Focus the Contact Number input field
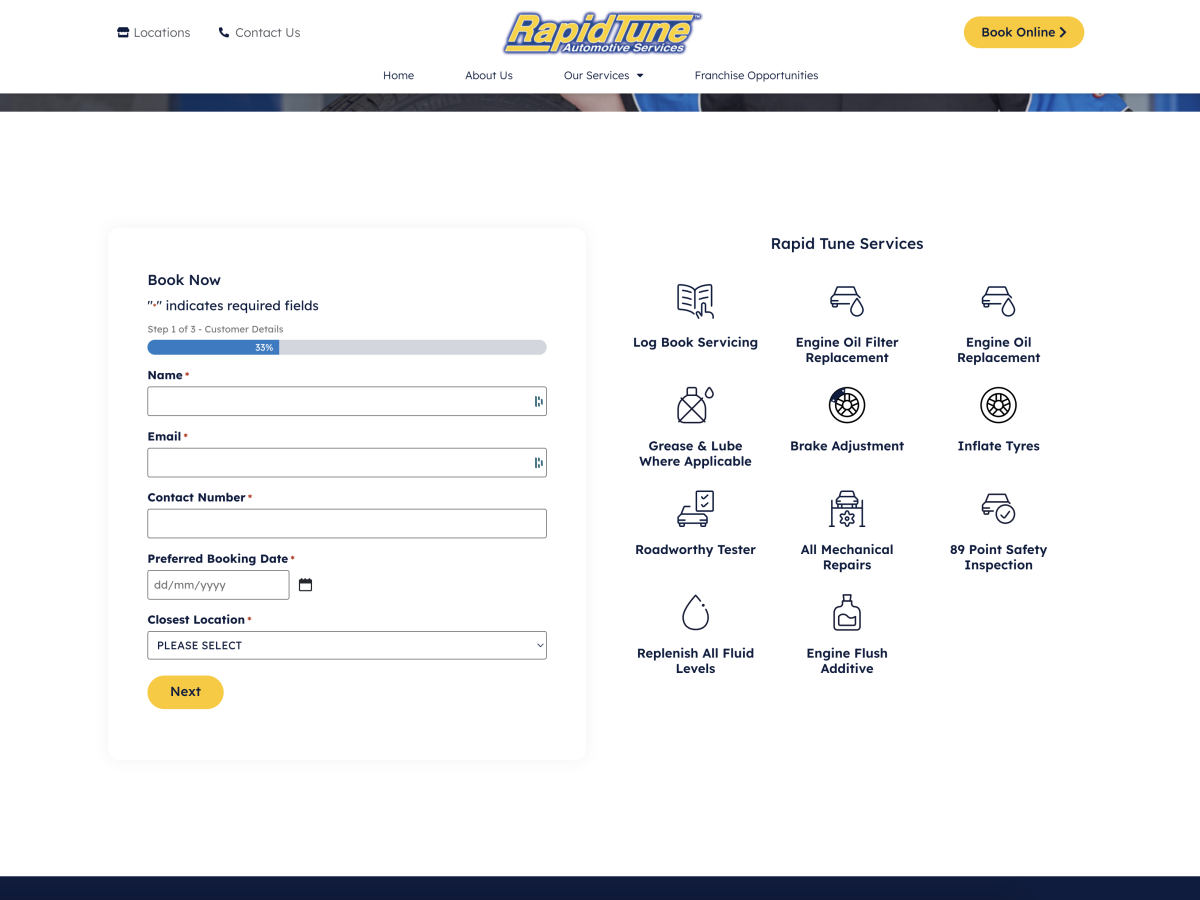The image size is (1200, 900). pyautogui.click(x=347, y=523)
